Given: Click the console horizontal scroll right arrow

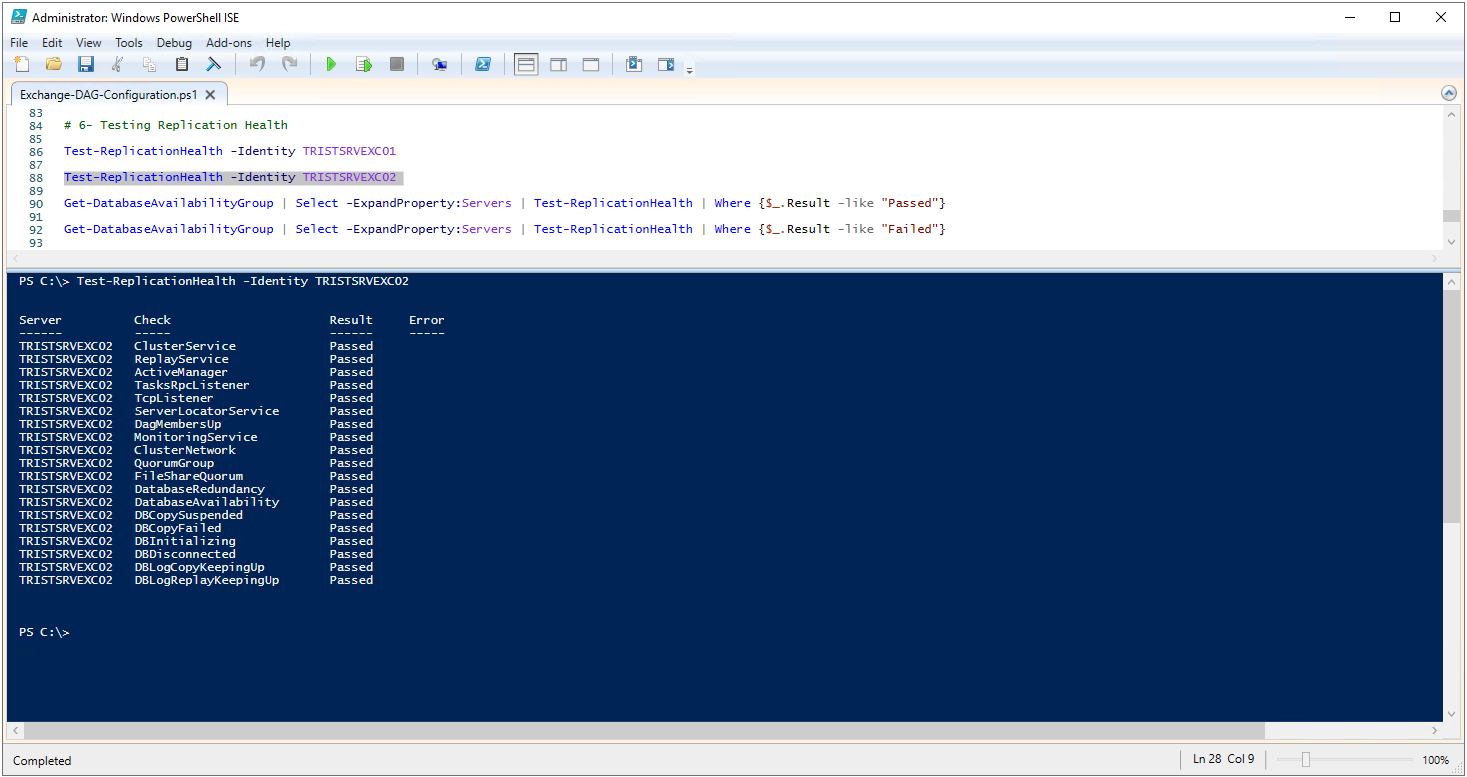Looking at the screenshot, I should click(x=1434, y=730).
